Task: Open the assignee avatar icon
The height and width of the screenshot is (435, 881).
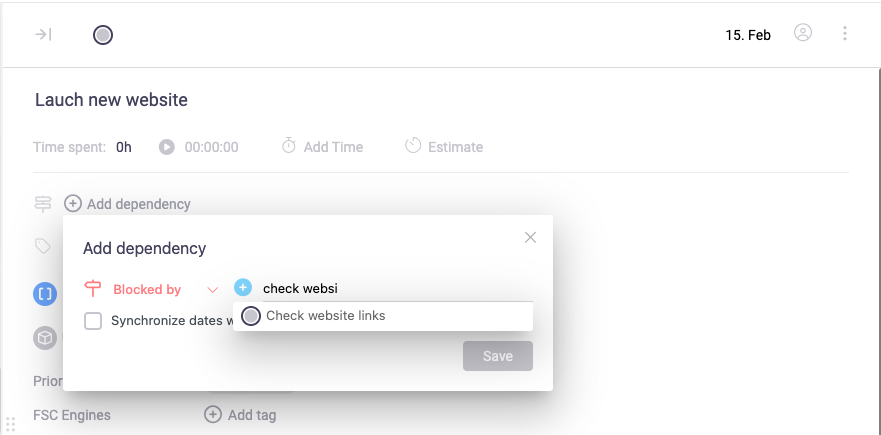Action: tap(802, 33)
